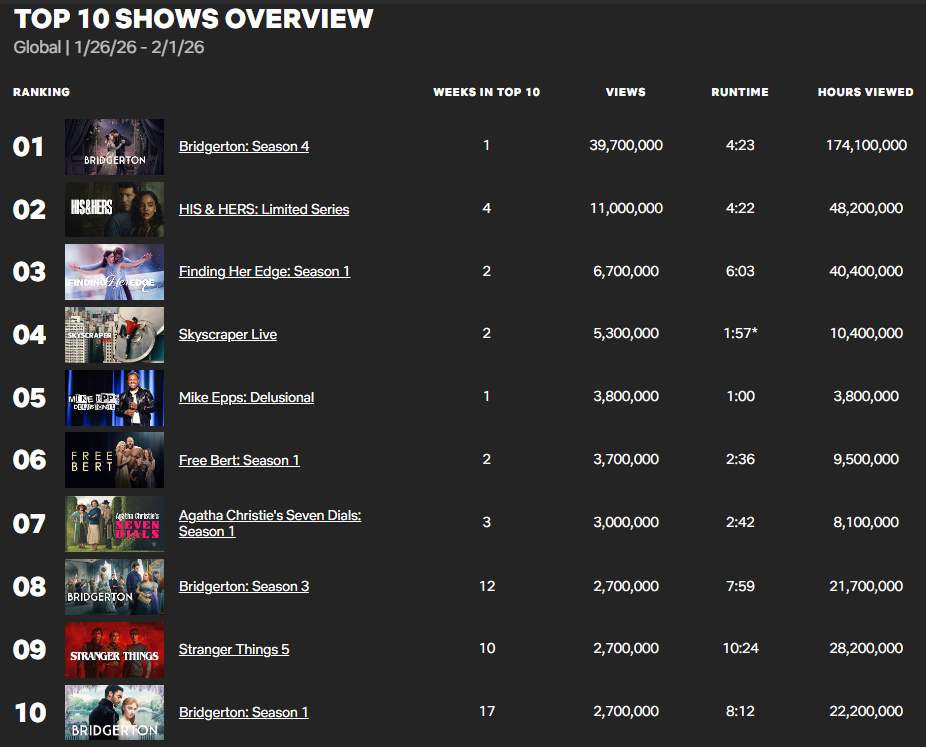
Task: Click the 6:03 runtime value
Action: pyautogui.click(x=740, y=272)
